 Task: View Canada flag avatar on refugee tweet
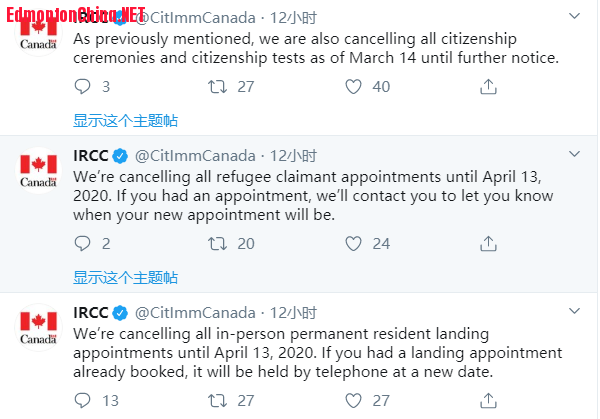click(x=38, y=170)
